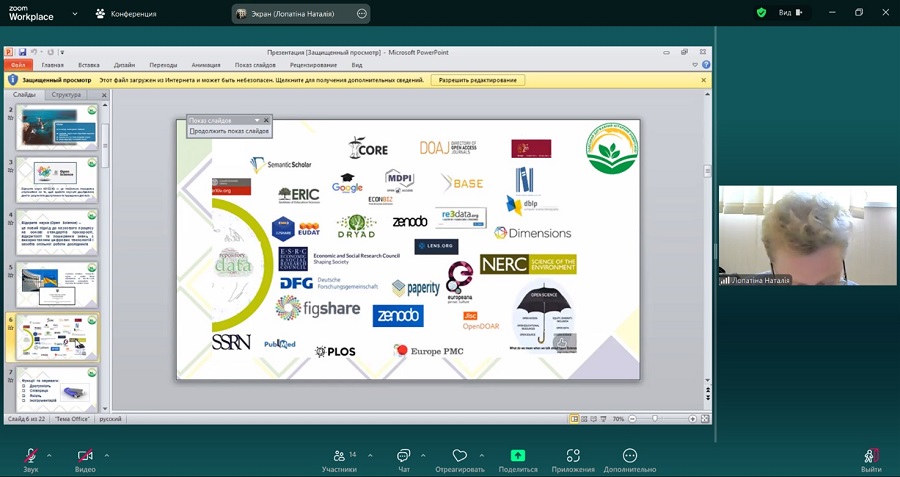The width and height of the screenshot is (900, 477).
Task: Click the protected view message text about Internet file
Action: click(x=261, y=80)
